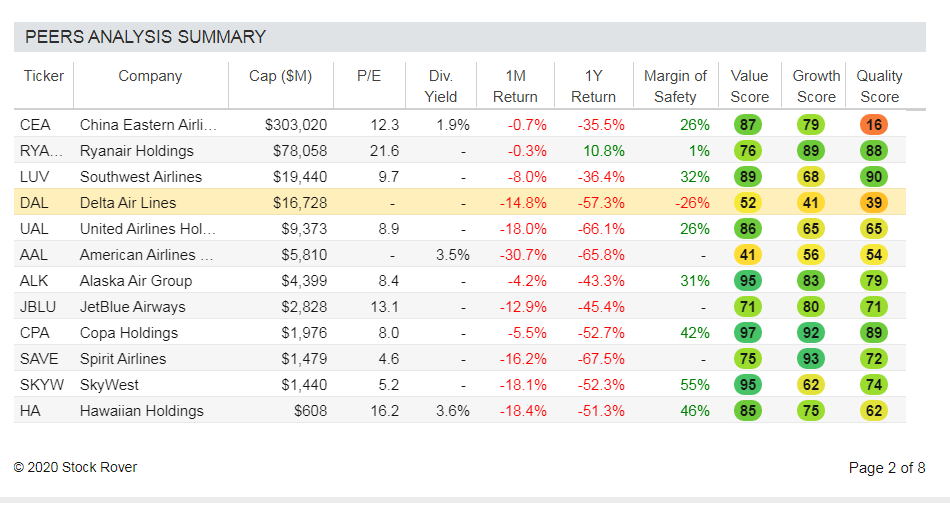The image size is (950, 525).
Task: Click the -26% margin of safety
Action: pos(692,203)
